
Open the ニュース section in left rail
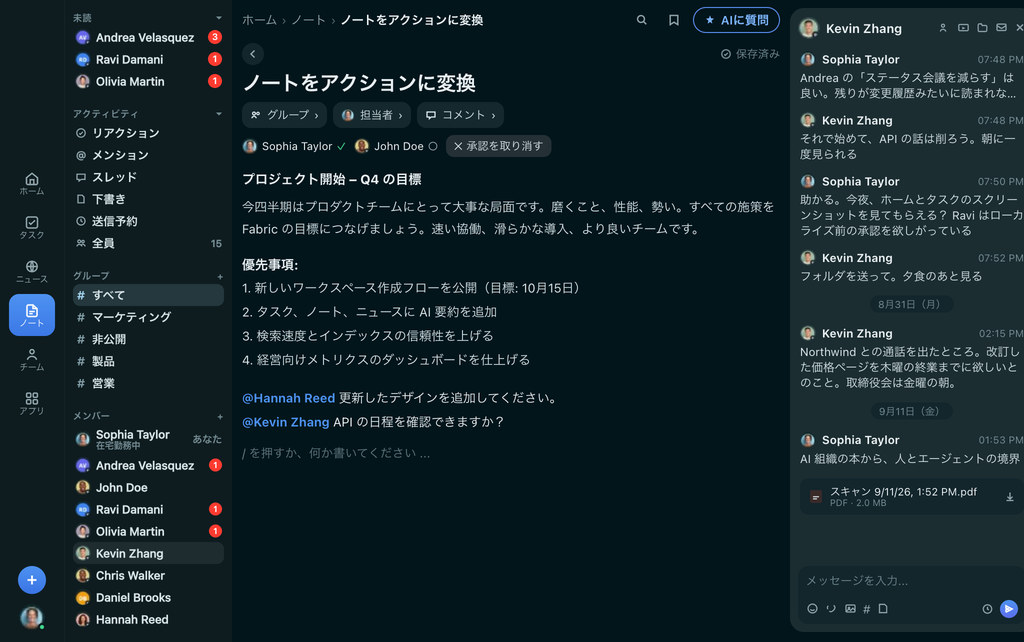pyautogui.click(x=31, y=271)
